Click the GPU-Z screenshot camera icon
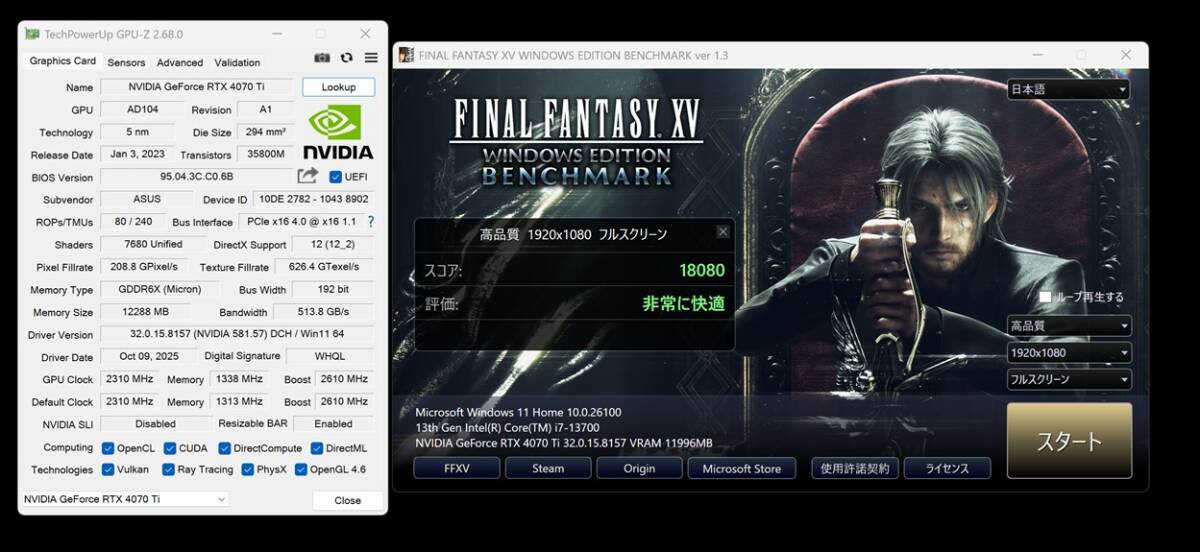The image size is (1200, 552). tap(322, 59)
